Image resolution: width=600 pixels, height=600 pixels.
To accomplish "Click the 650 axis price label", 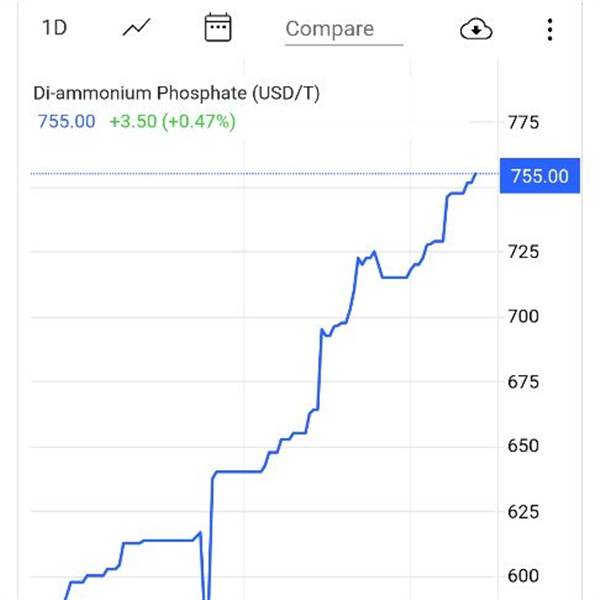I will (x=523, y=446).
